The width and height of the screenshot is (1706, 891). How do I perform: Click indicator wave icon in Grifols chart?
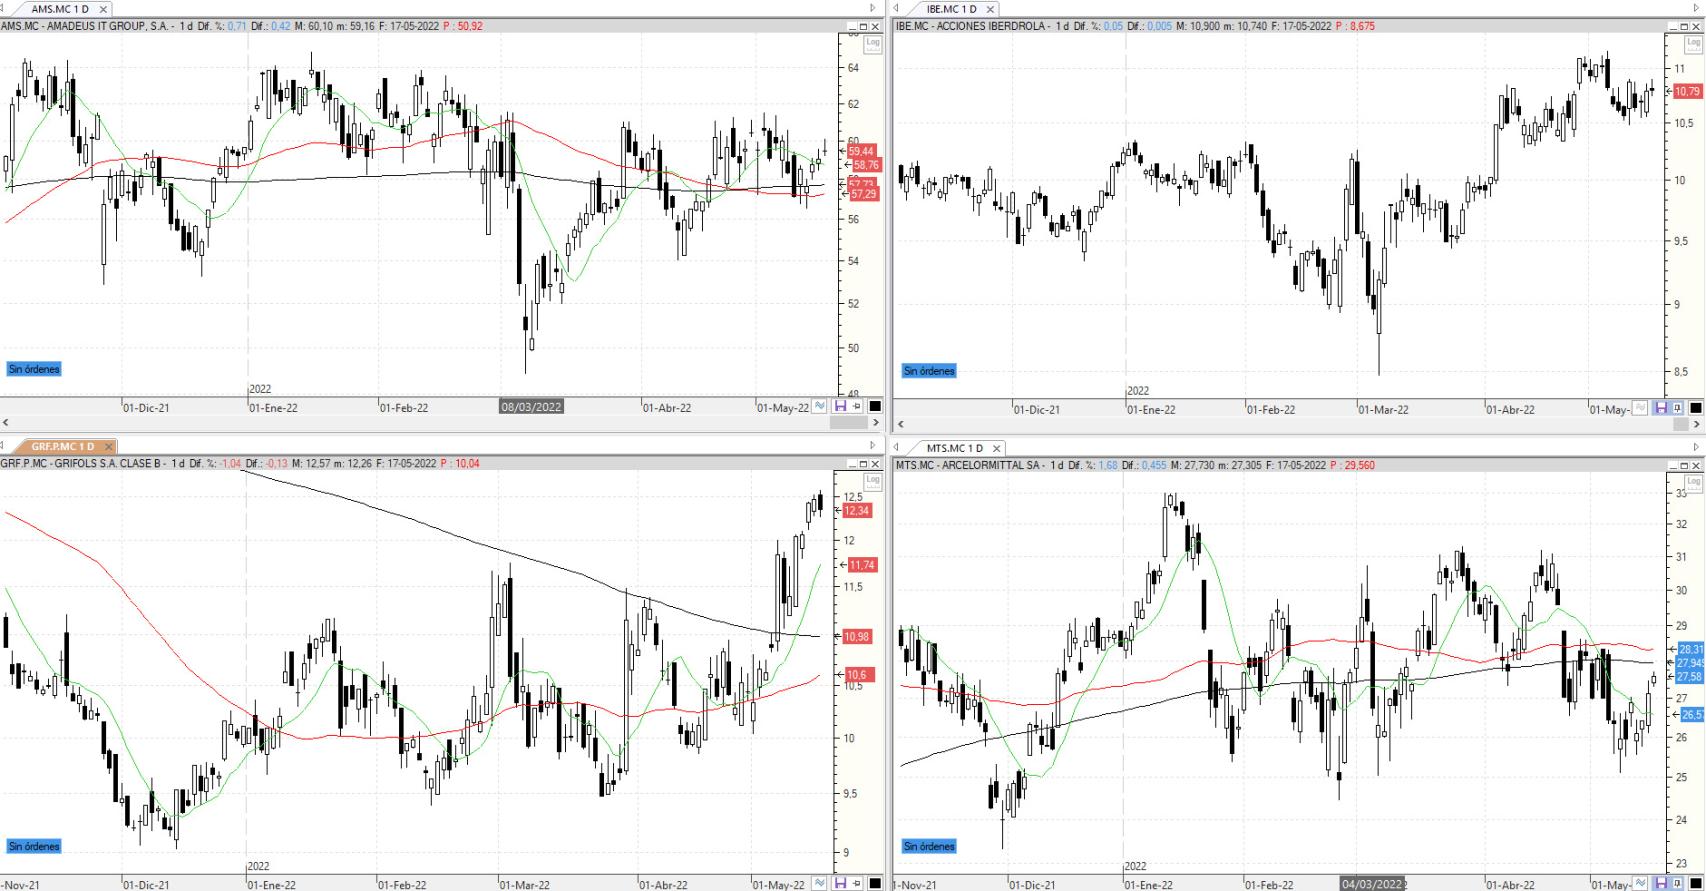820,883
